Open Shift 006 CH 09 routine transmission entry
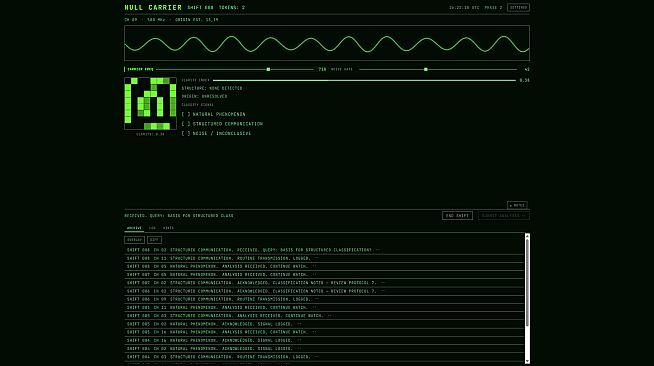Screen dimensions: 654x366 coord(324,299)
